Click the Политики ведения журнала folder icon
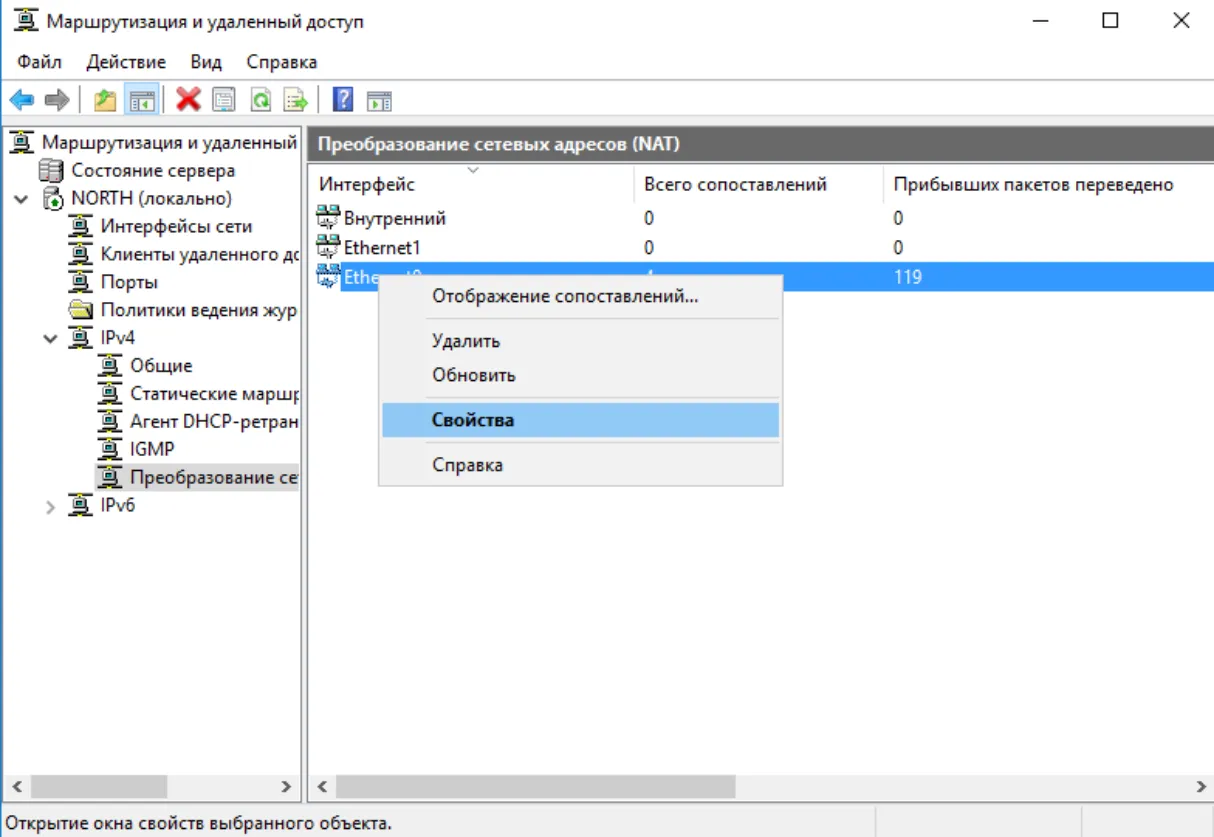This screenshot has height=837, width=1214. pyautogui.click(x=81, y=310)
